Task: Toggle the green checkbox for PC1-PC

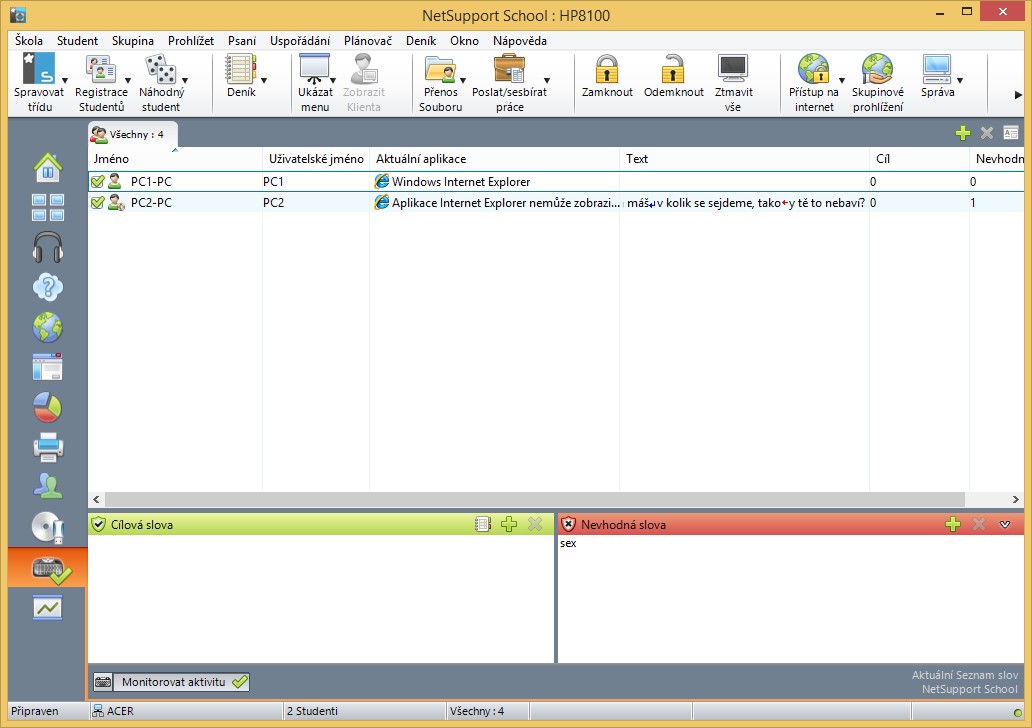Action: [x=97, y=182]
